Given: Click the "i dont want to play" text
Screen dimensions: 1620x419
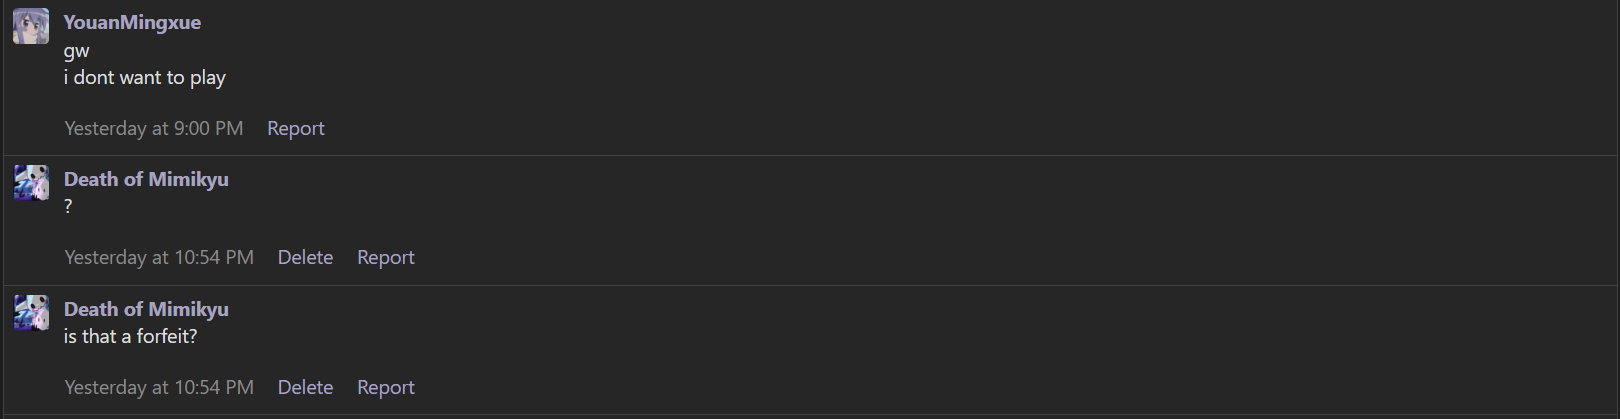Looking at the screenshot, I should pyautogui.click(x=144, y=77).
